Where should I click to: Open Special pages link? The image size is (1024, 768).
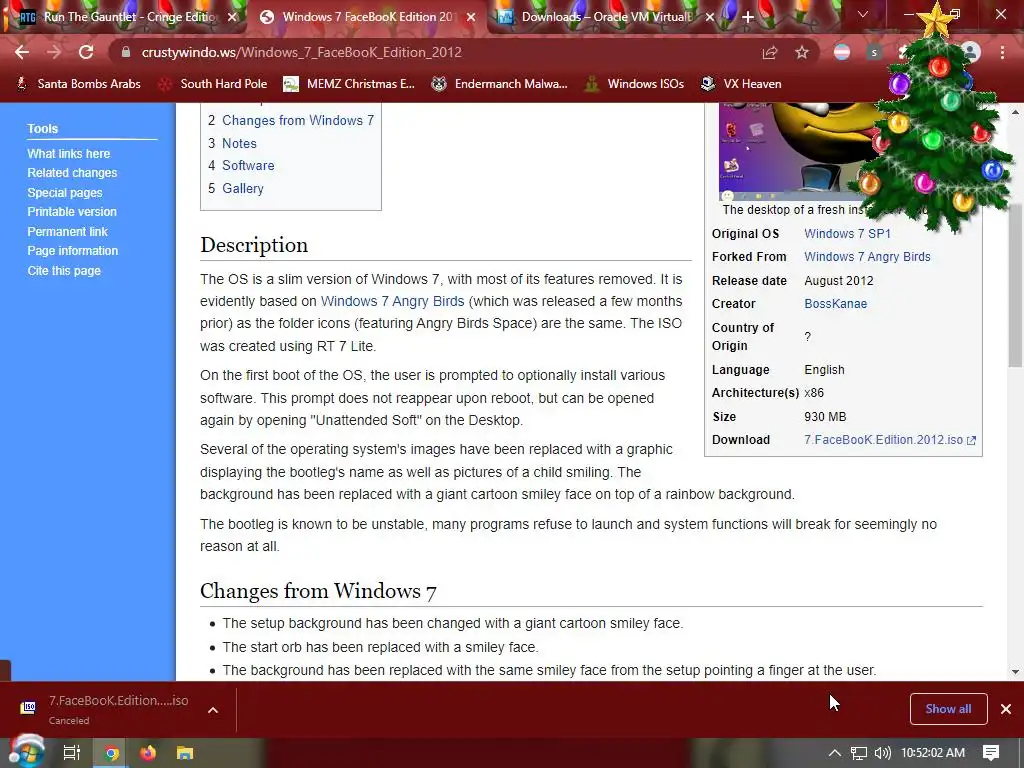65,193
